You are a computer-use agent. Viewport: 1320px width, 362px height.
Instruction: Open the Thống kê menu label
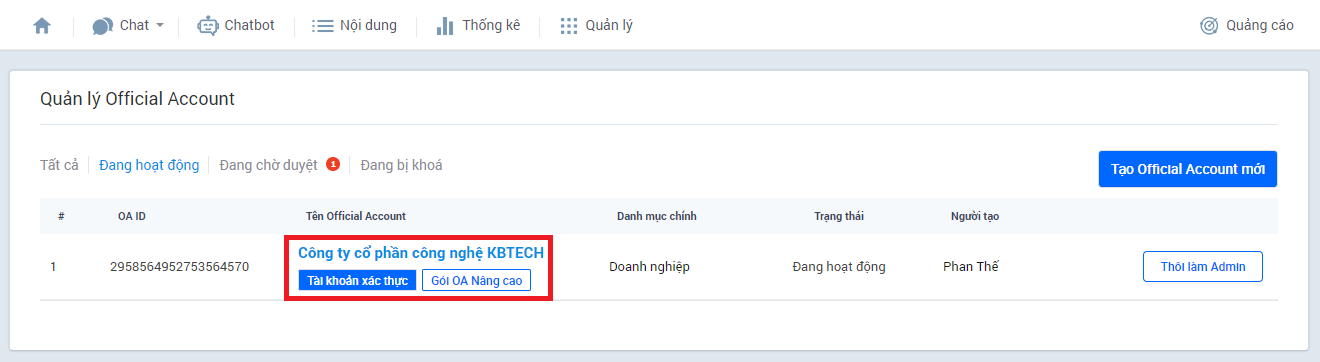(x=491, y=26)
